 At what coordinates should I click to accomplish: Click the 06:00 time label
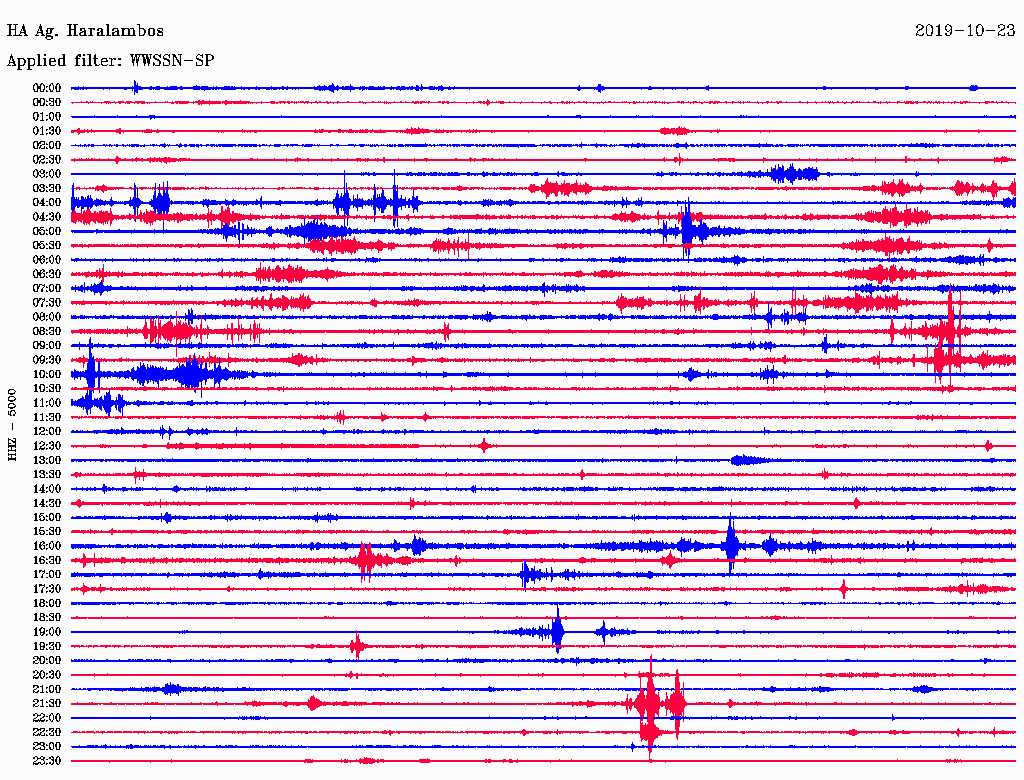pos(47,259)
